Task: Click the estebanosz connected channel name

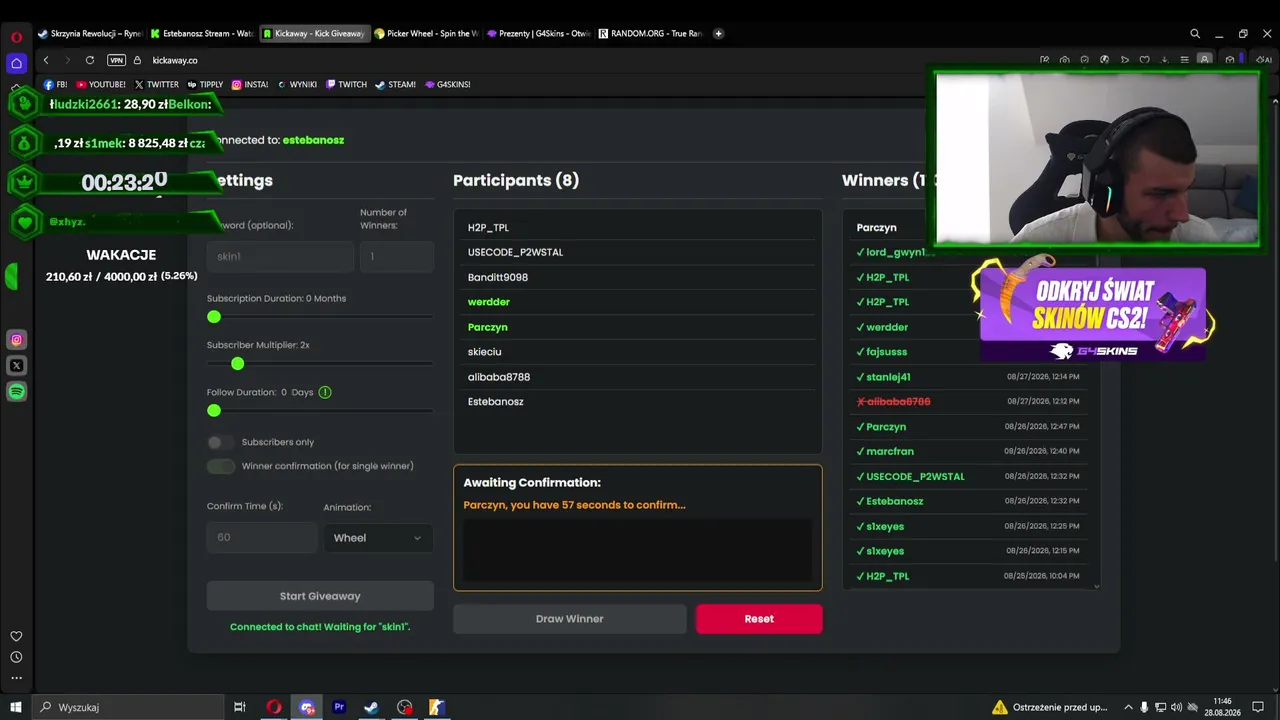Action: coord(313,140)
